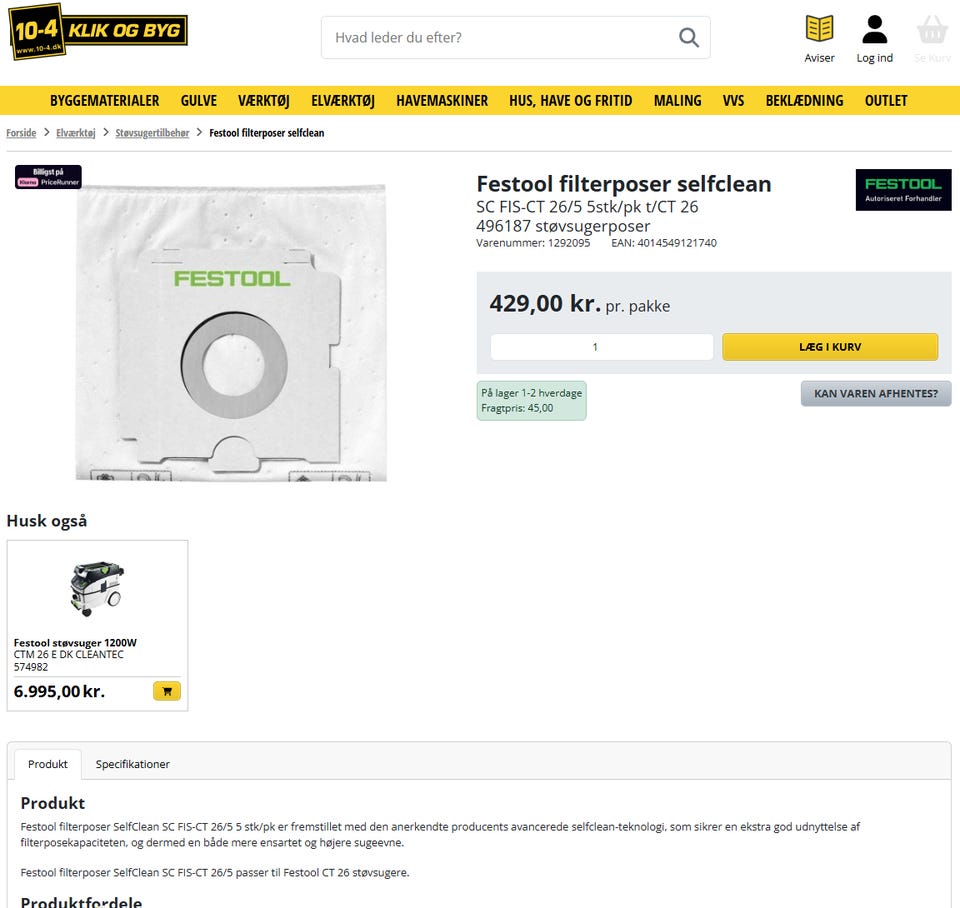Add Festool støvsuger to cart via icon
This screenshot has width=960, height=908.
coord(167,691)
